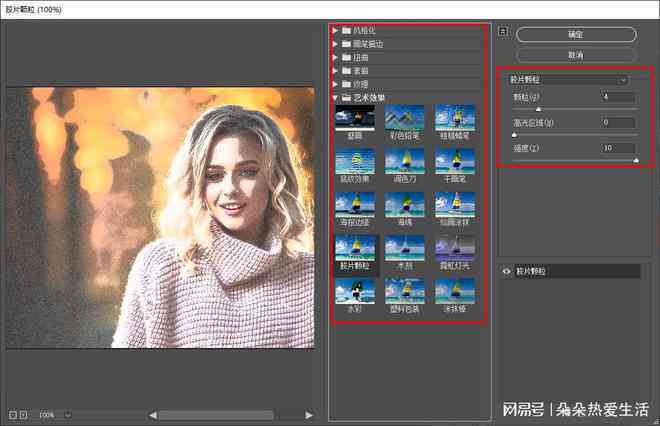Select the 粗糙蜡笔 filter thumbnail
The height and width of the screenshot is (426, 660).
[455, 118]
